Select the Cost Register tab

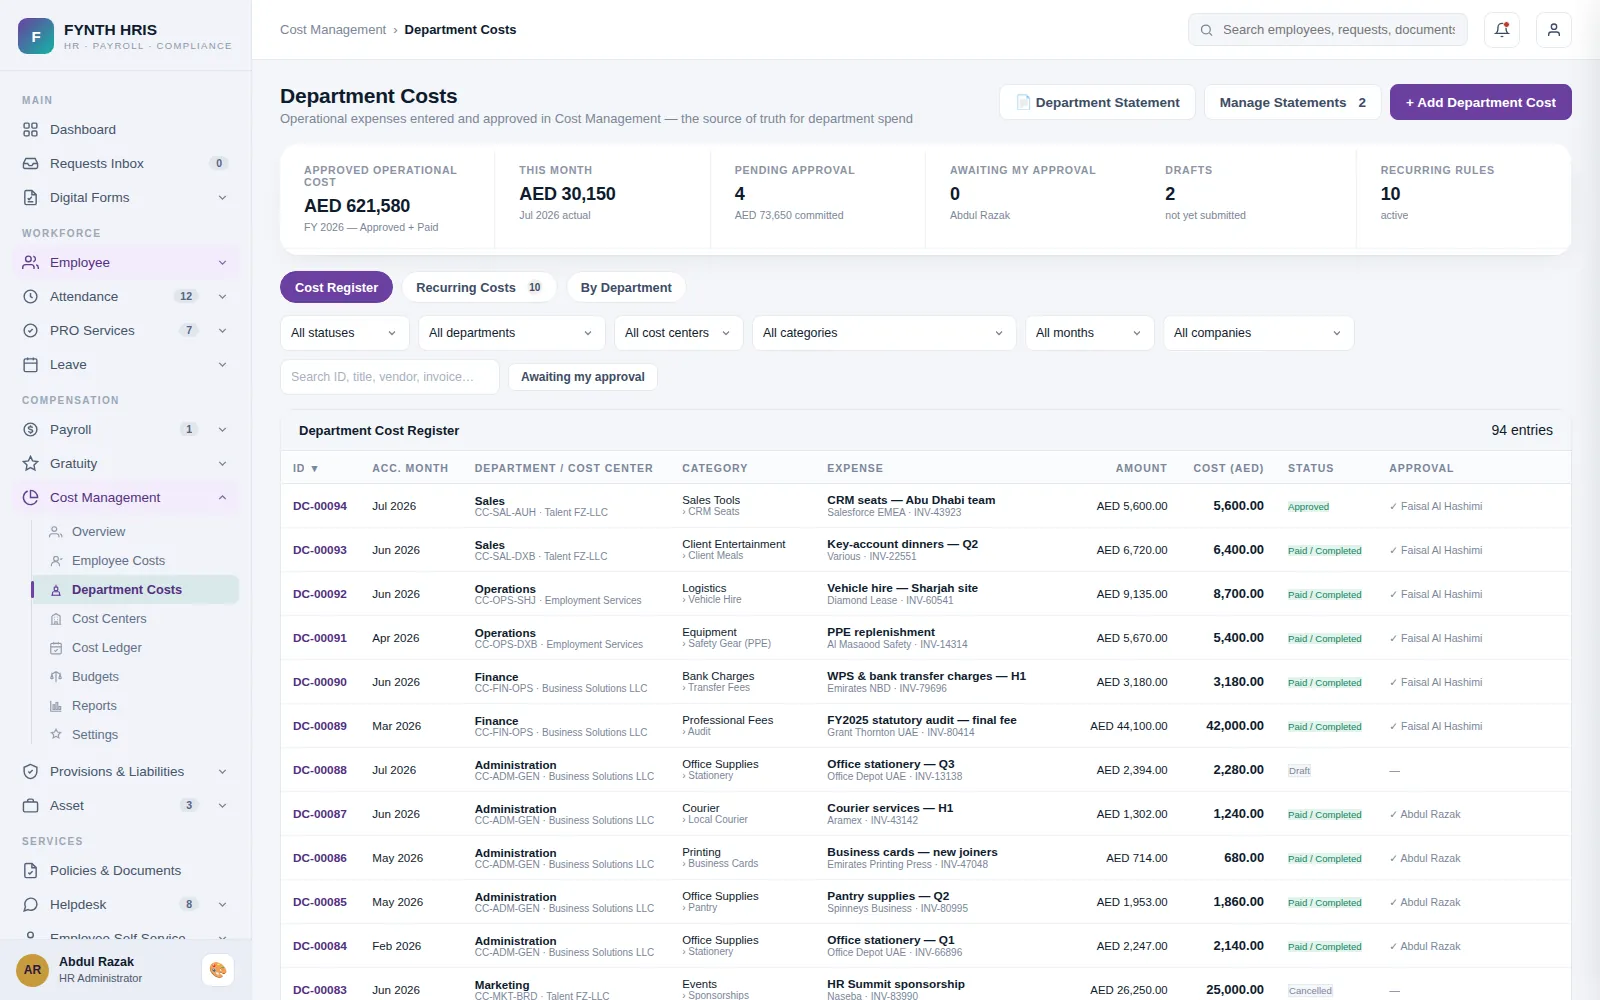click(336, 288)
